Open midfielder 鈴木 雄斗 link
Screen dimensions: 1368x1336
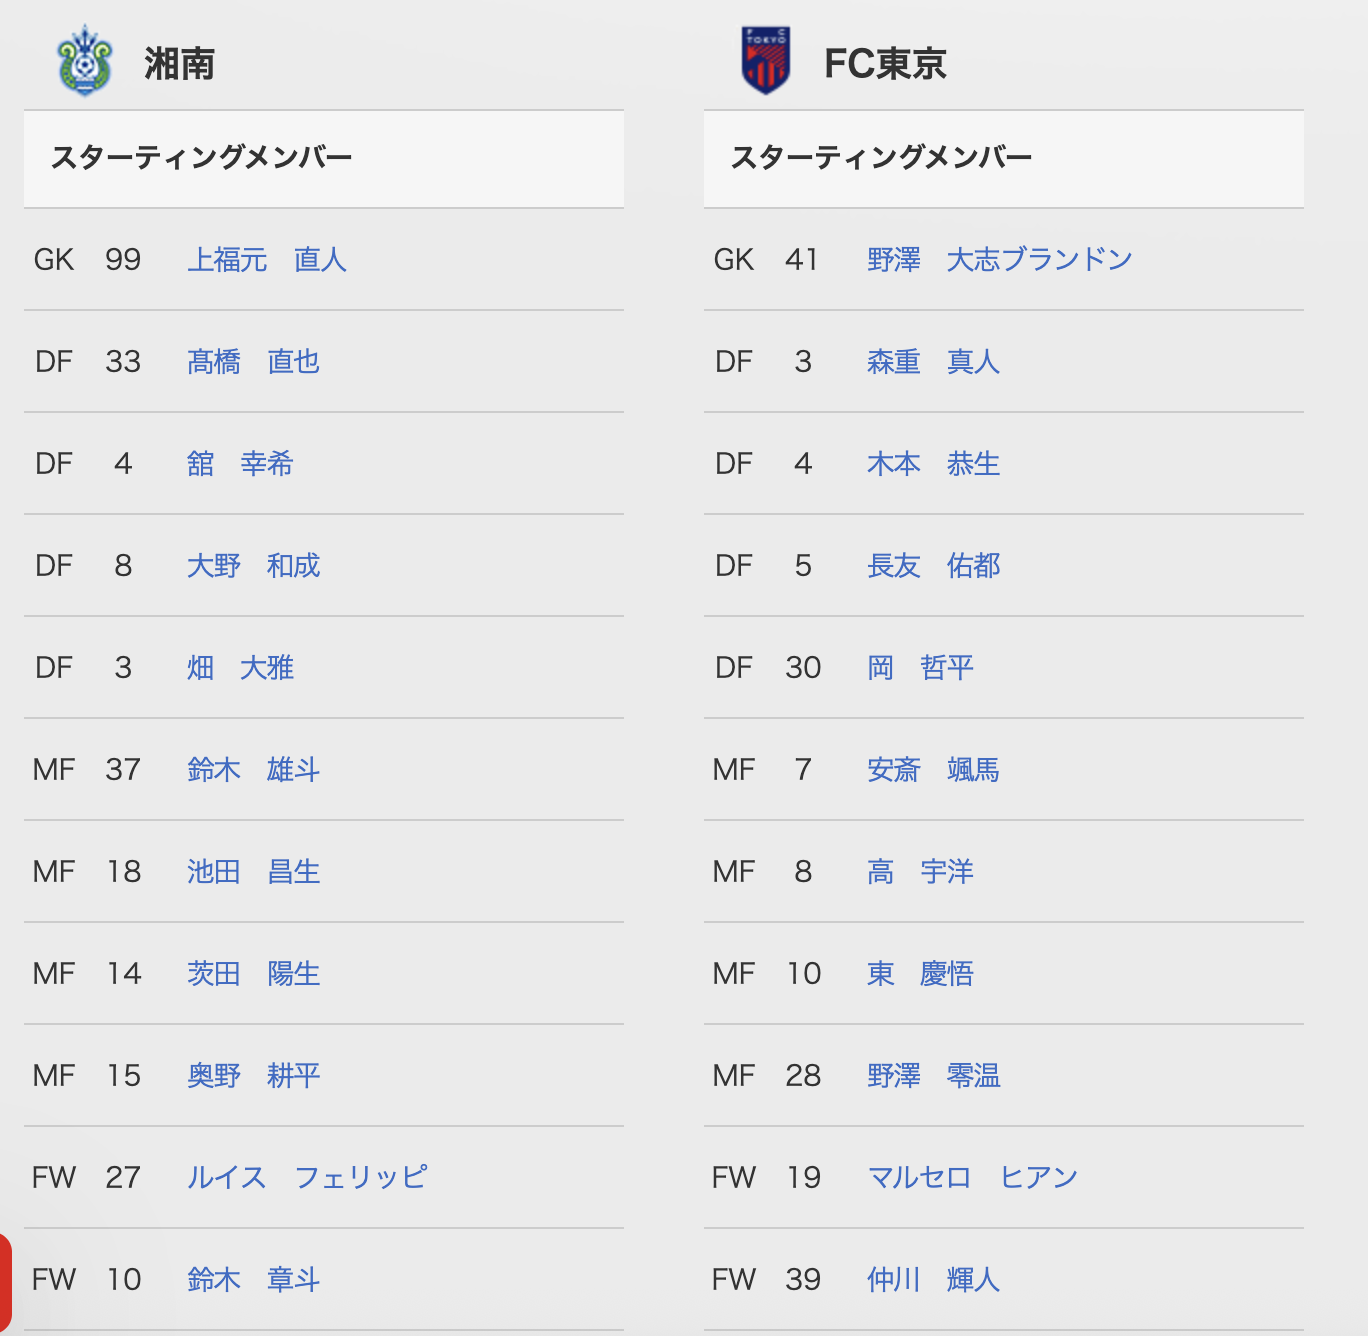pos(254,770)
